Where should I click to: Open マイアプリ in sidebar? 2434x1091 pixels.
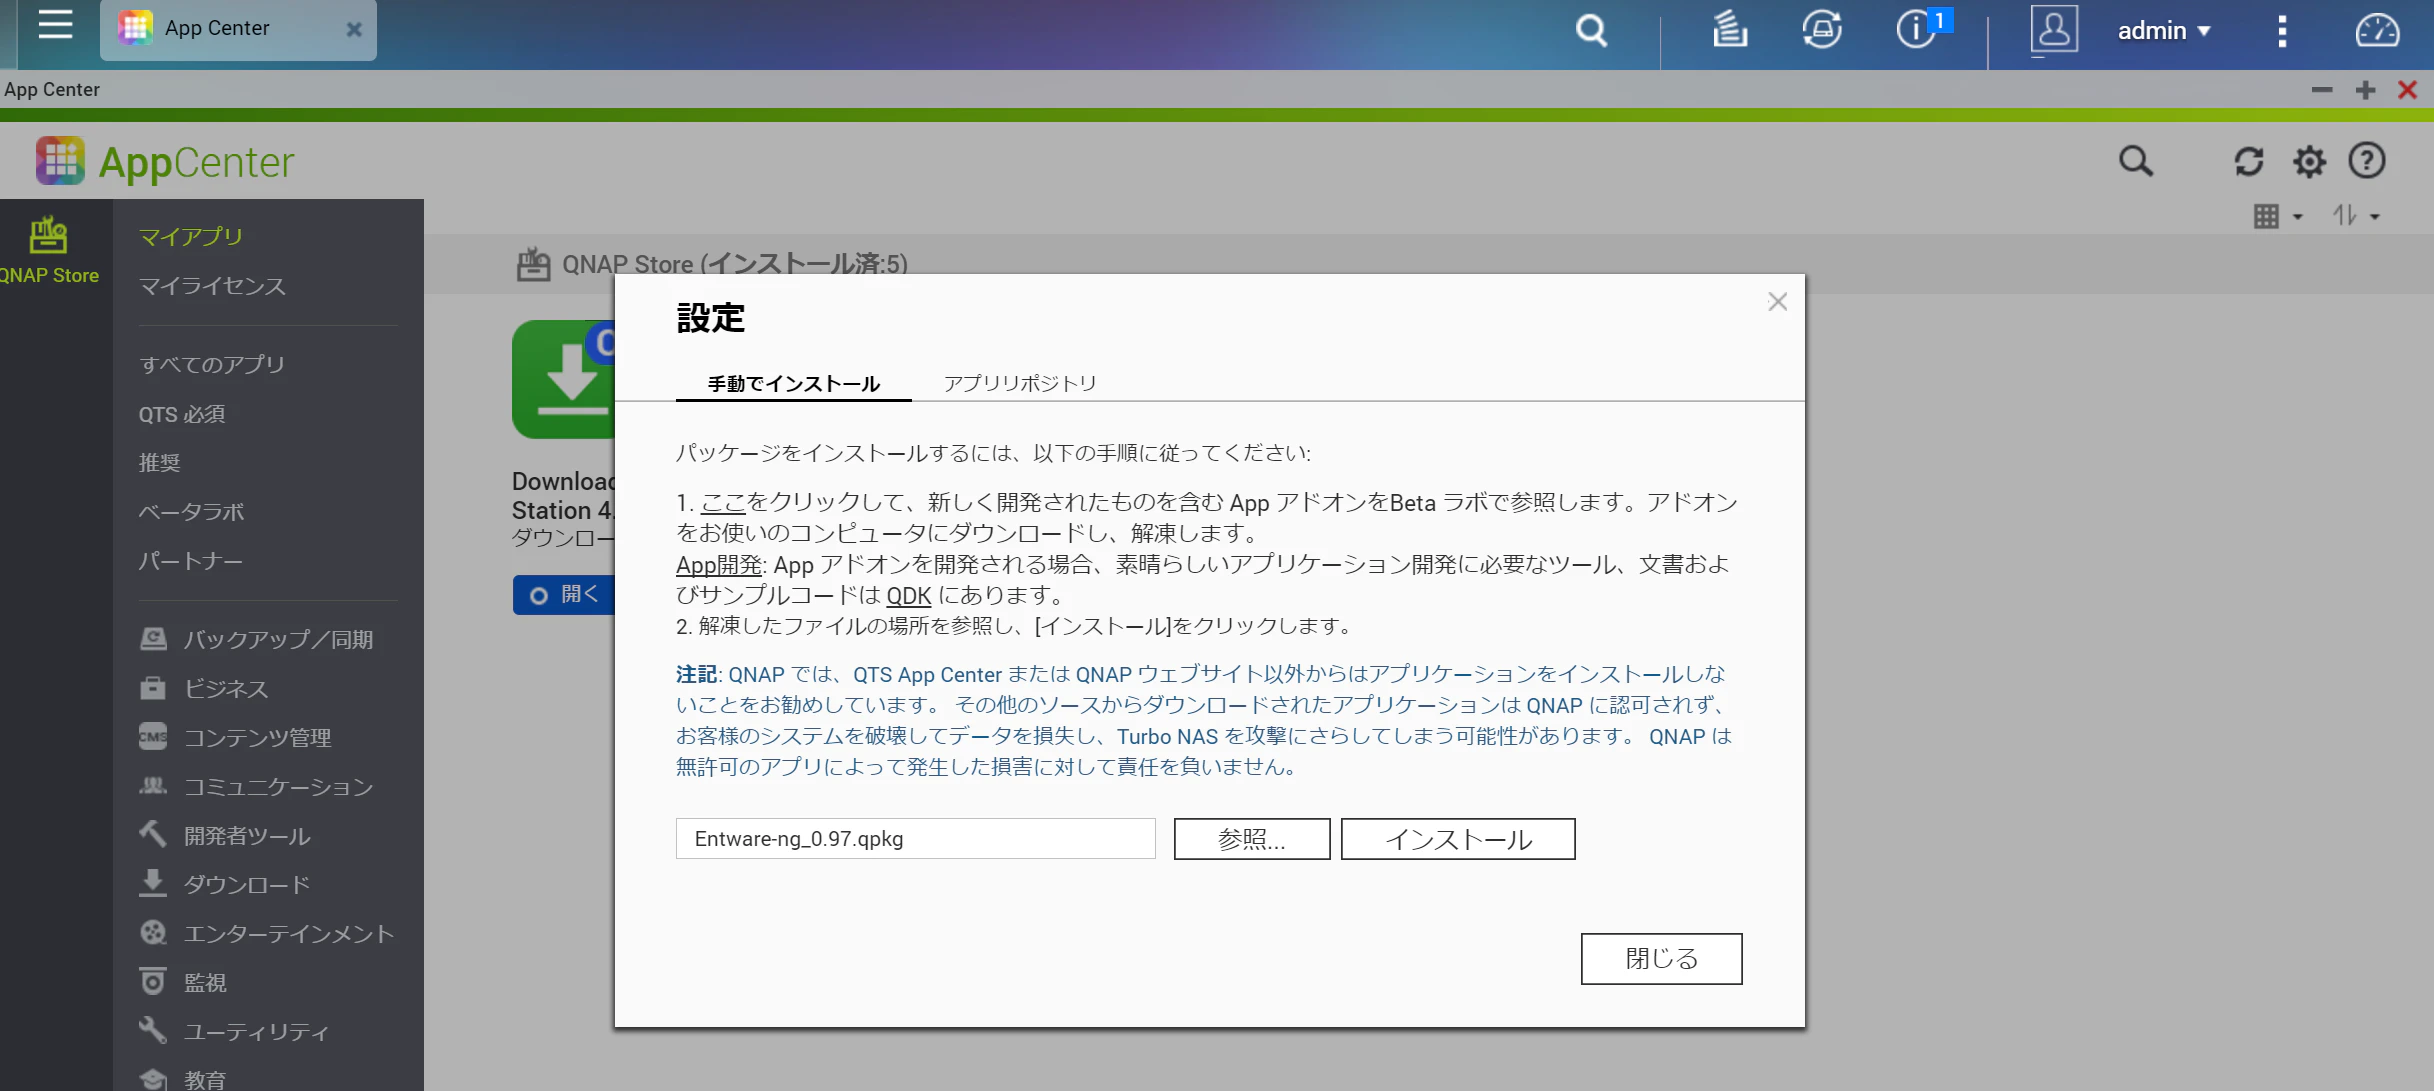pyautogui.click(x=191, y=237)
